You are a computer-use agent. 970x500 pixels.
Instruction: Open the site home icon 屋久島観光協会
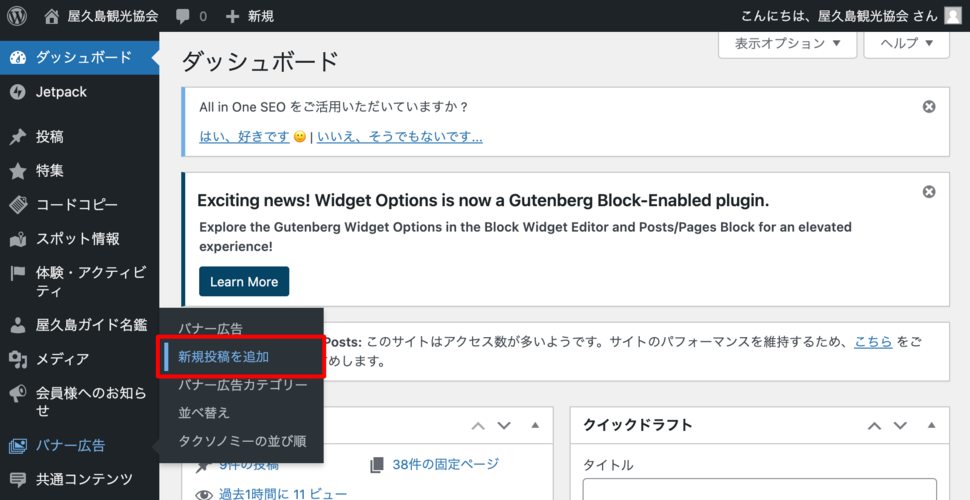(53, 16)
